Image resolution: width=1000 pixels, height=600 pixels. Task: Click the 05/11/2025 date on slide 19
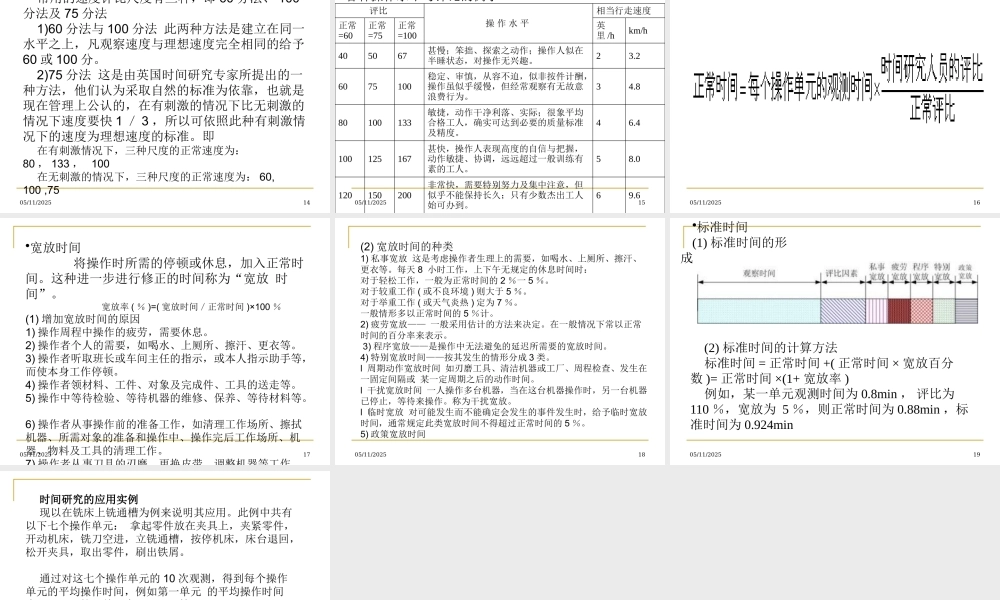click(705, 454)
